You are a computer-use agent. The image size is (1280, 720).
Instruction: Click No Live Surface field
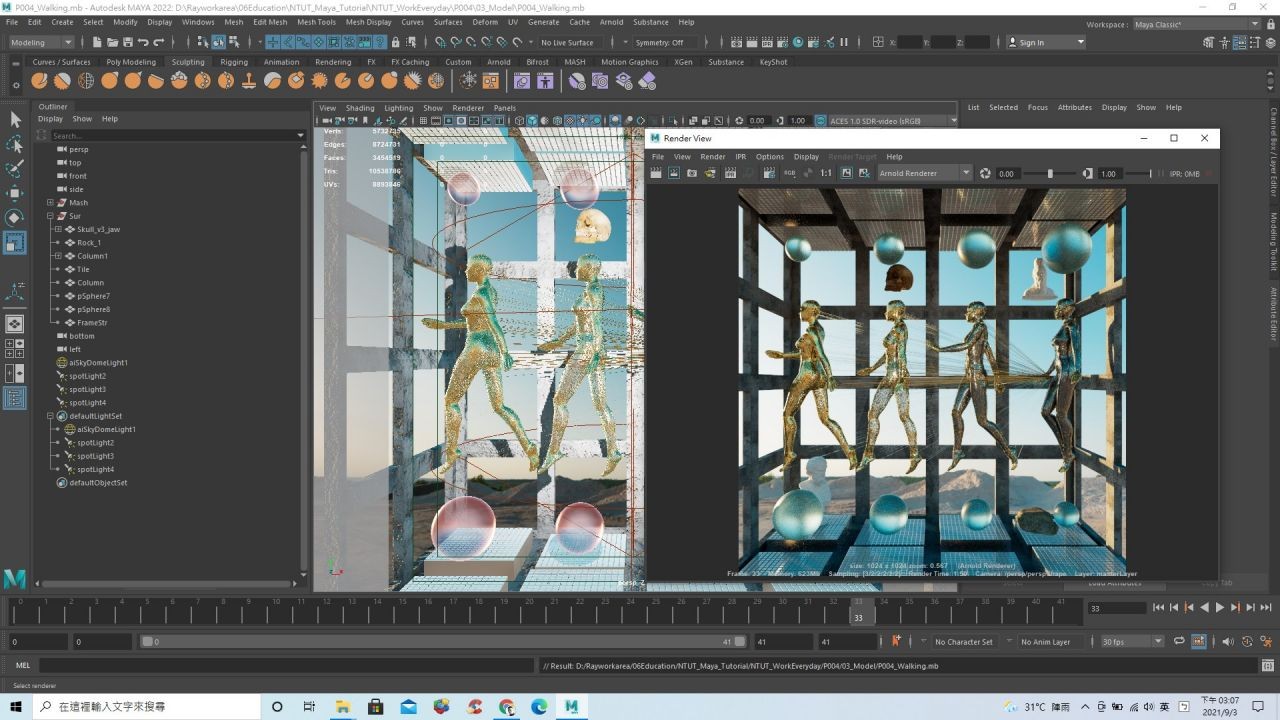(567, 42)
